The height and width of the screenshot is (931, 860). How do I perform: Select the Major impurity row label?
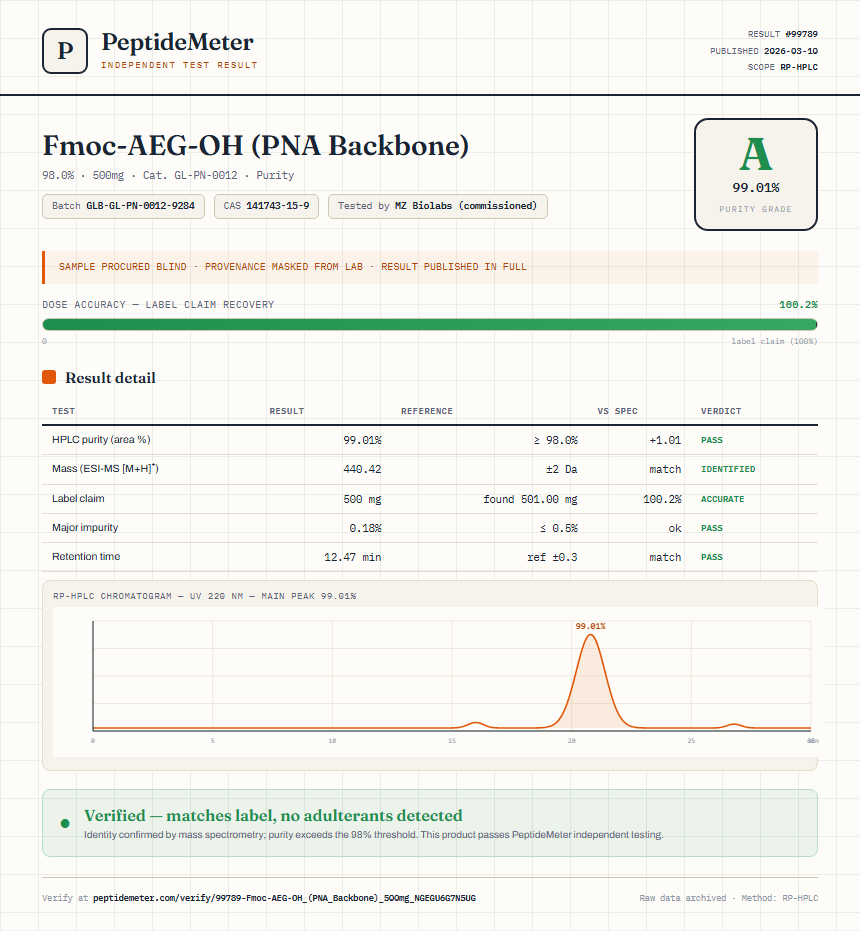(85, 527)
